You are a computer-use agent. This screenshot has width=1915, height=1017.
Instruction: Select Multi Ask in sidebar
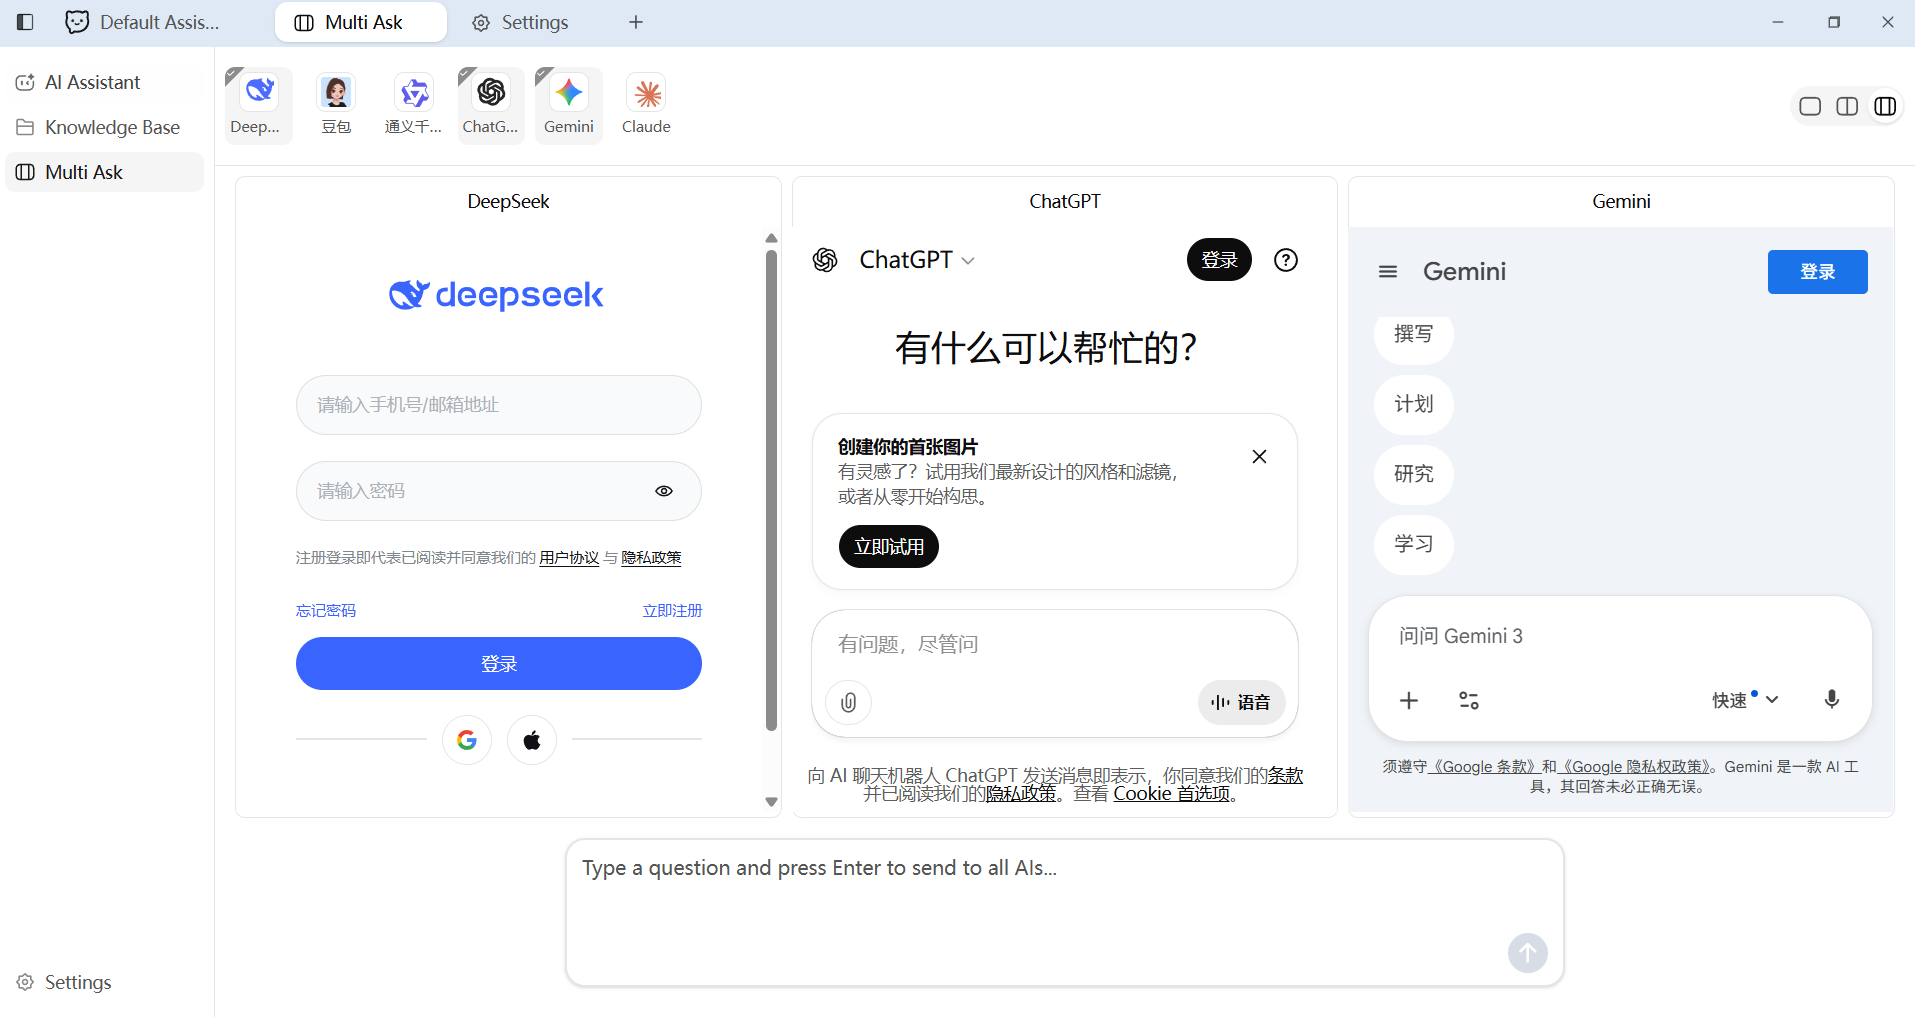pos(104,172)
